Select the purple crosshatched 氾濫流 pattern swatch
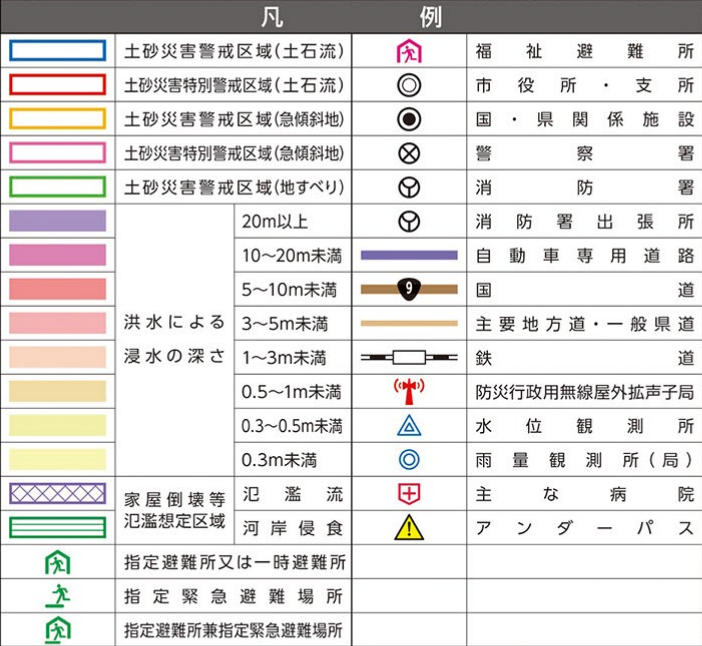 pyautogui.click(x=57, y=493)
